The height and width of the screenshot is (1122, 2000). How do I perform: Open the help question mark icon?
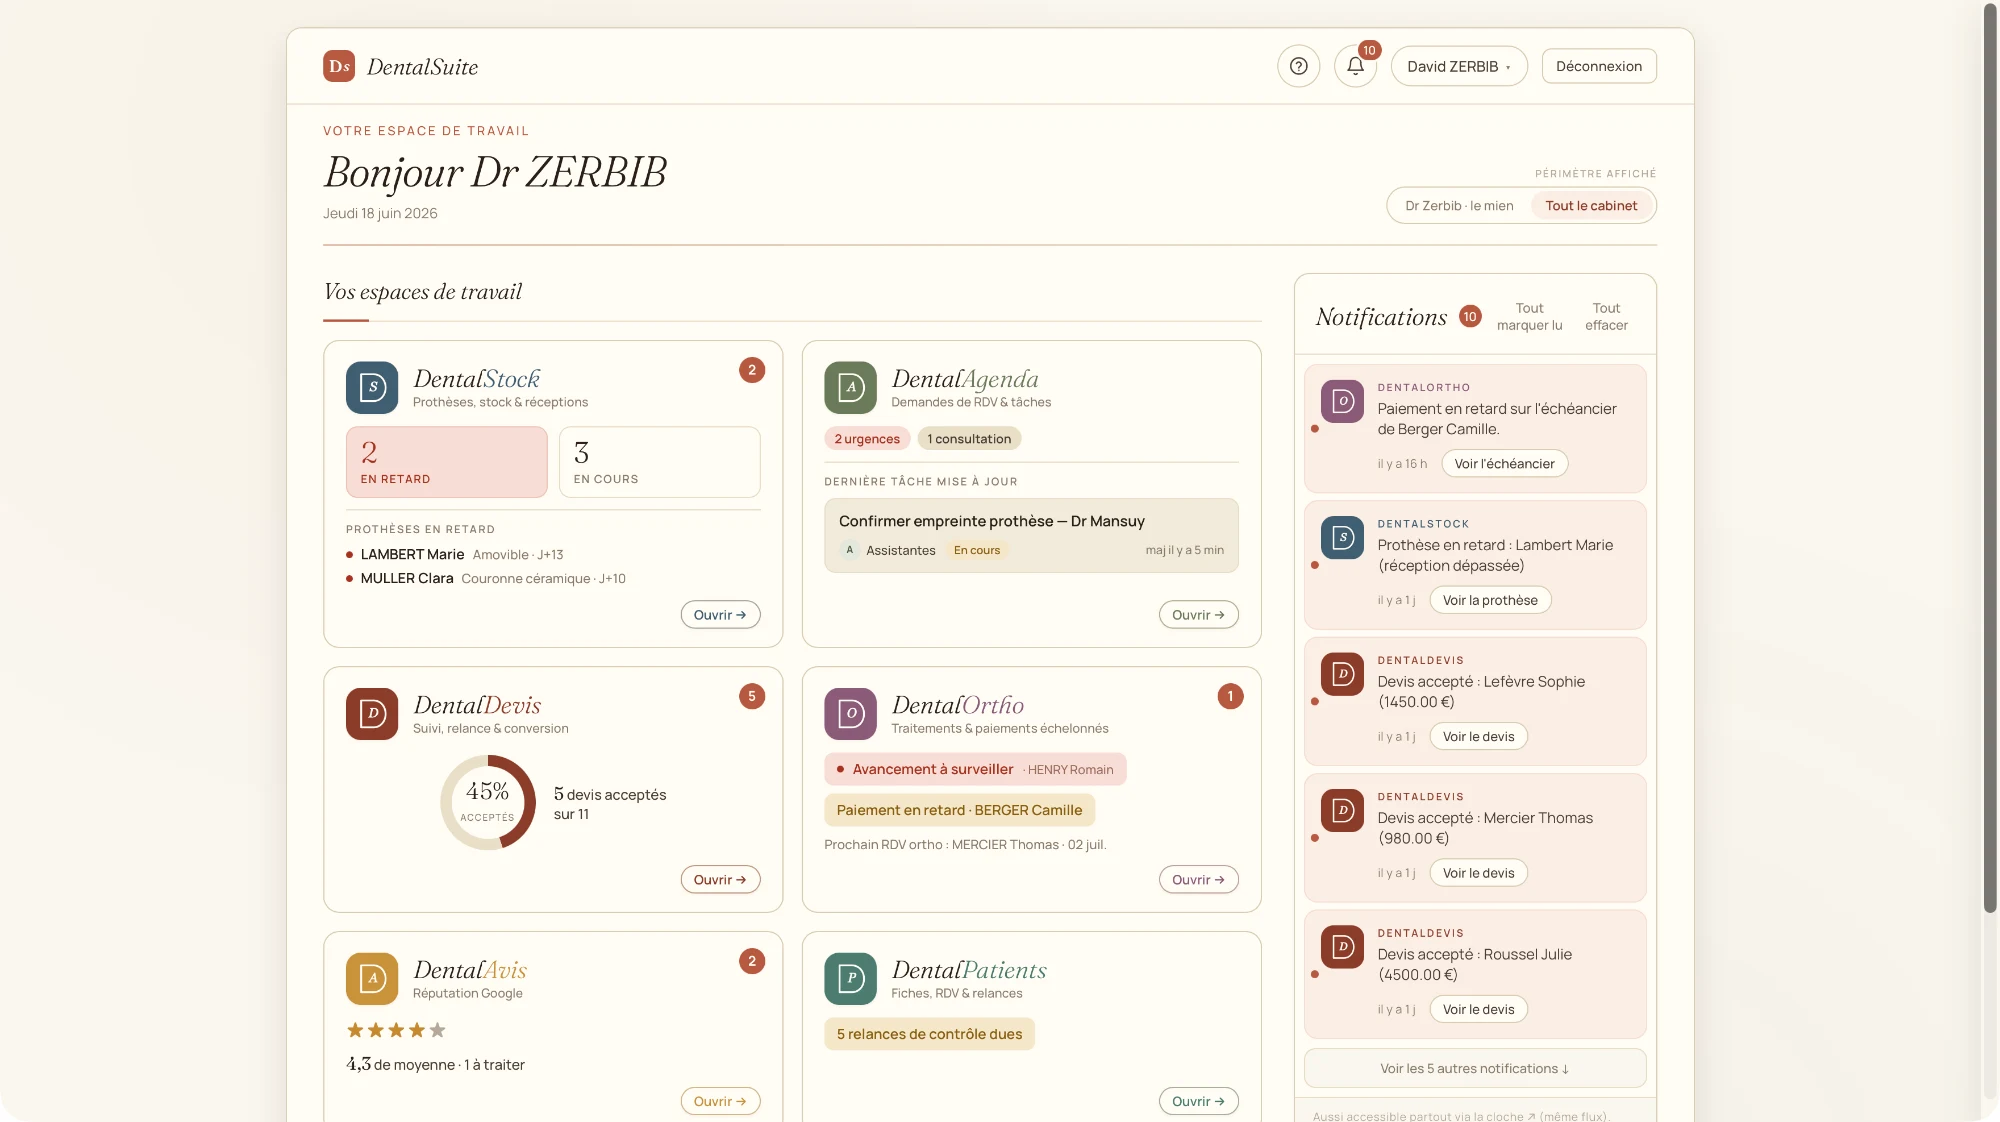point(1298,66)
